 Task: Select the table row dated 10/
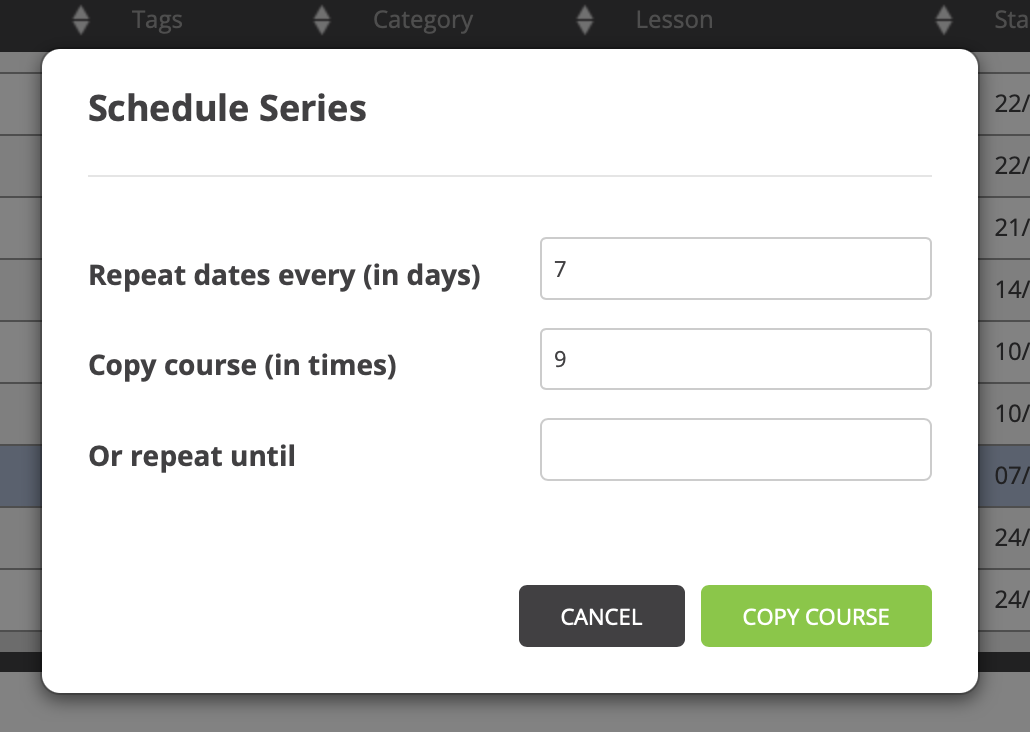(1010, 351)
